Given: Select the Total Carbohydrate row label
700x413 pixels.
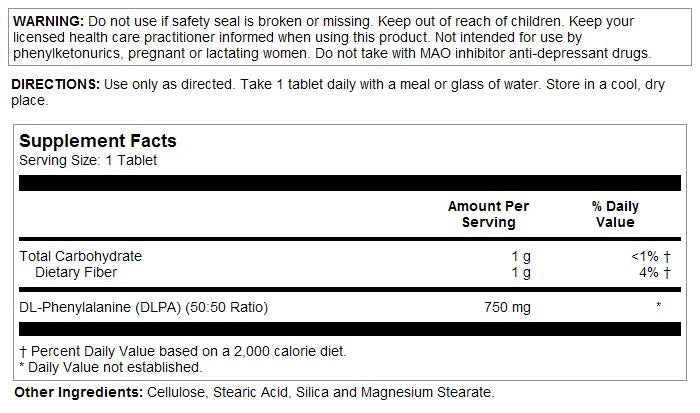Looking at the screenshot, I should tap(81, 256).
